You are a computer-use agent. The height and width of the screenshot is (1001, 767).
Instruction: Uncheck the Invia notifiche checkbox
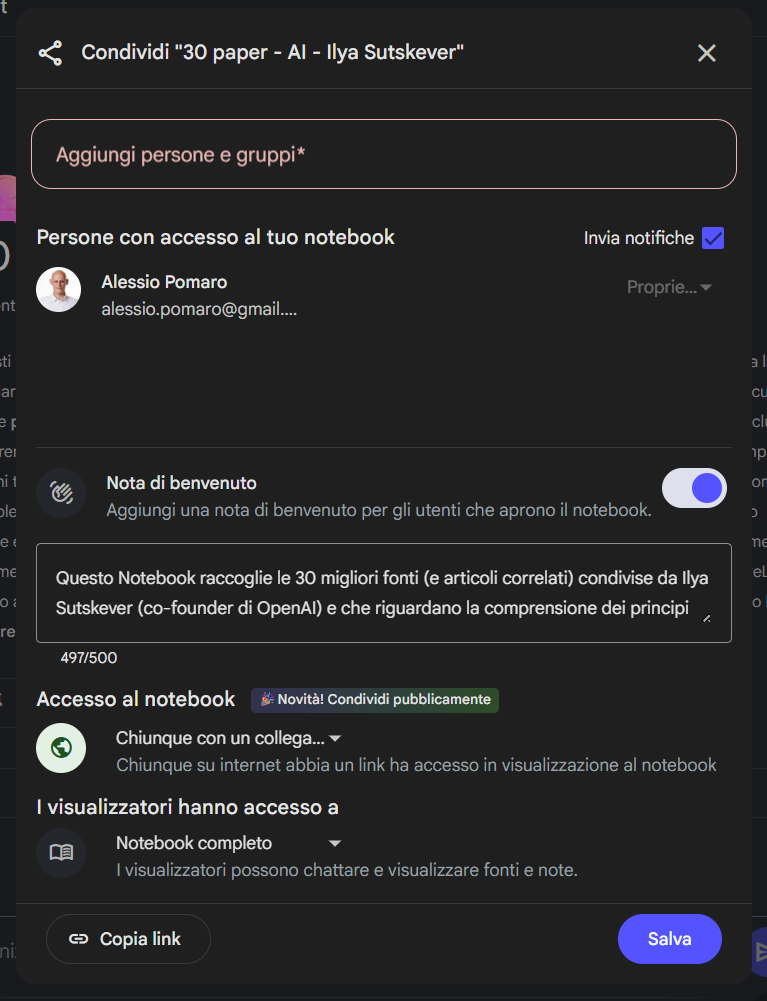(713, 238)
